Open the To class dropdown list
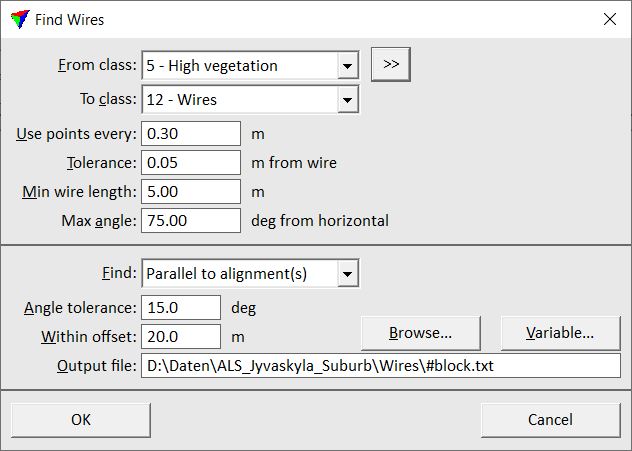 tap(348, 99)
